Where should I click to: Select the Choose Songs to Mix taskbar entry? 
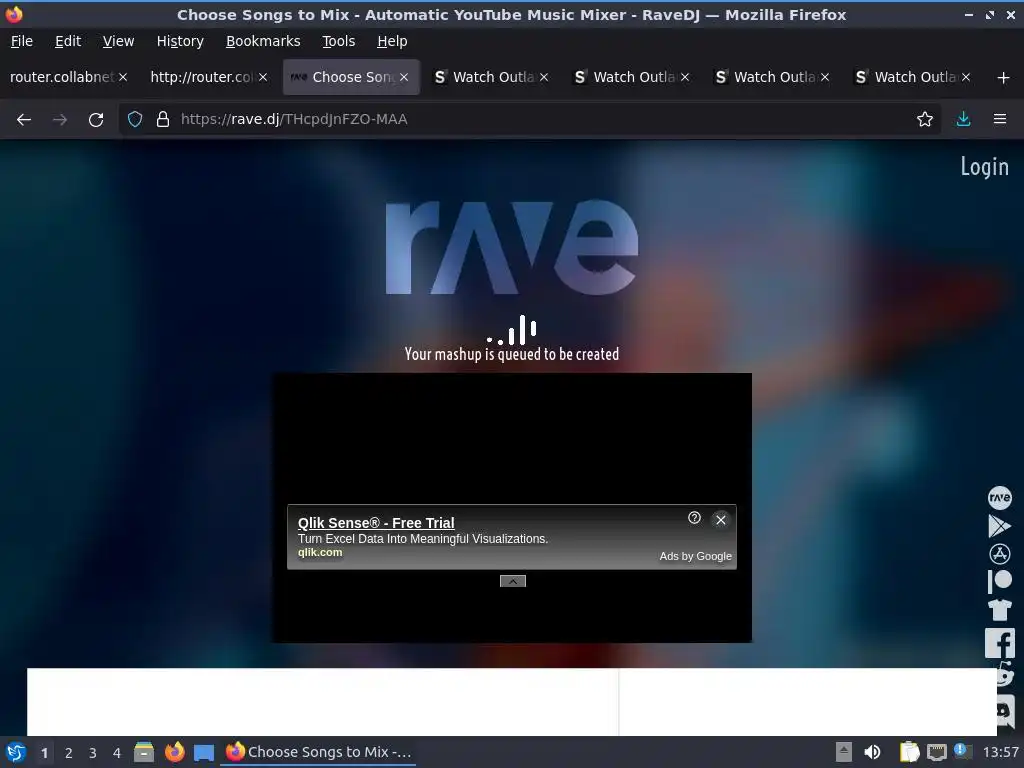pos(319,752)
